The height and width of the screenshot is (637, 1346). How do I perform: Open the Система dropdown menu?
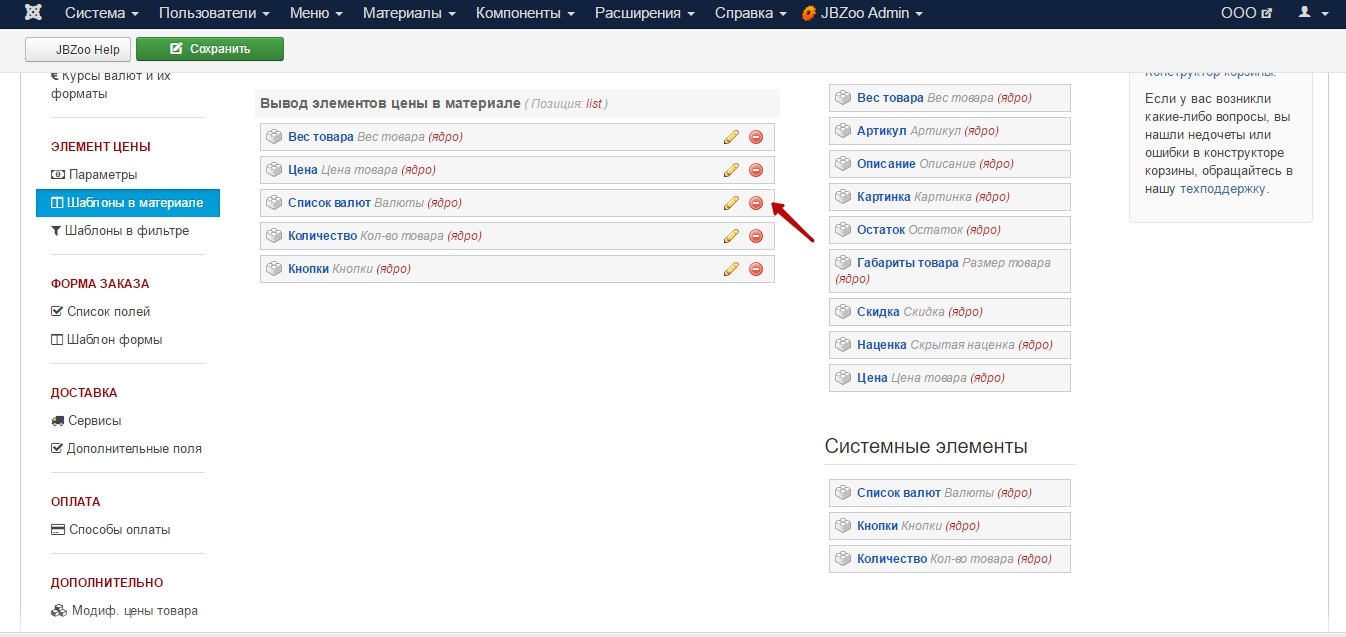(101, 13)
